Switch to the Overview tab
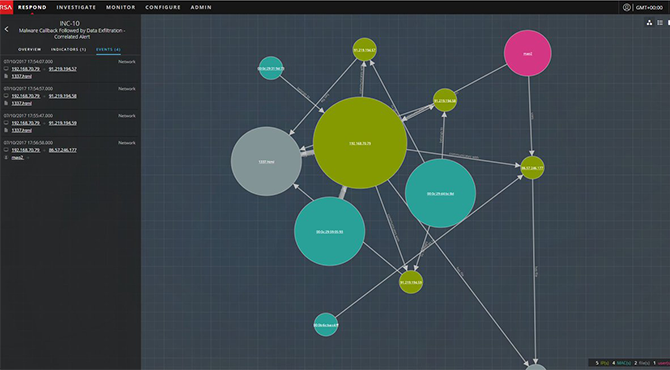This screenshot has height=370, width=670. [29, 50]
